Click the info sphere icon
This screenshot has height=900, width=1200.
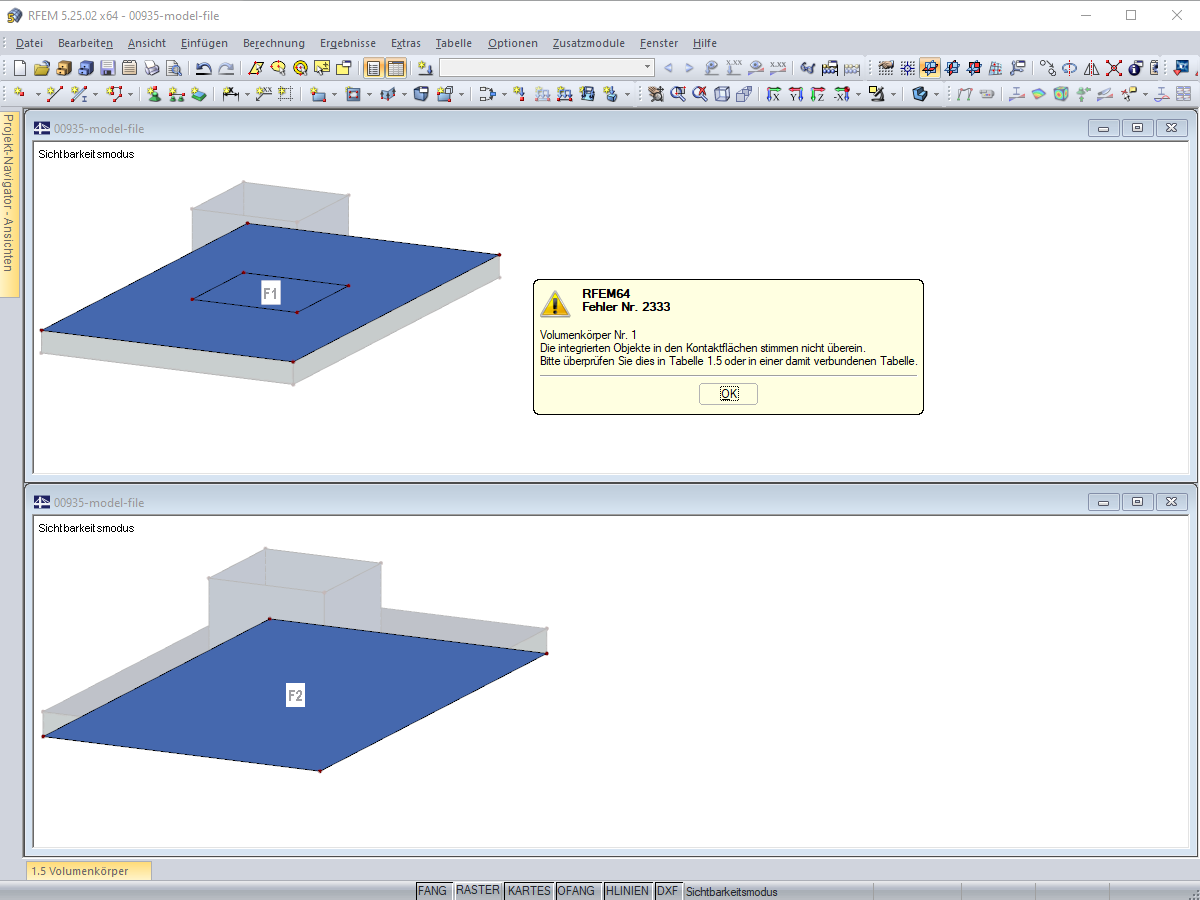click(x=1135, y=68)
